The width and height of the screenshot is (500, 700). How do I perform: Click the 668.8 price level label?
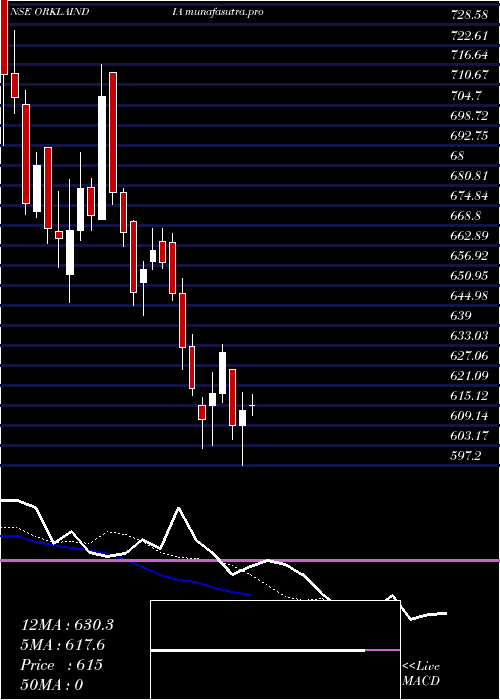pos(467,216)
